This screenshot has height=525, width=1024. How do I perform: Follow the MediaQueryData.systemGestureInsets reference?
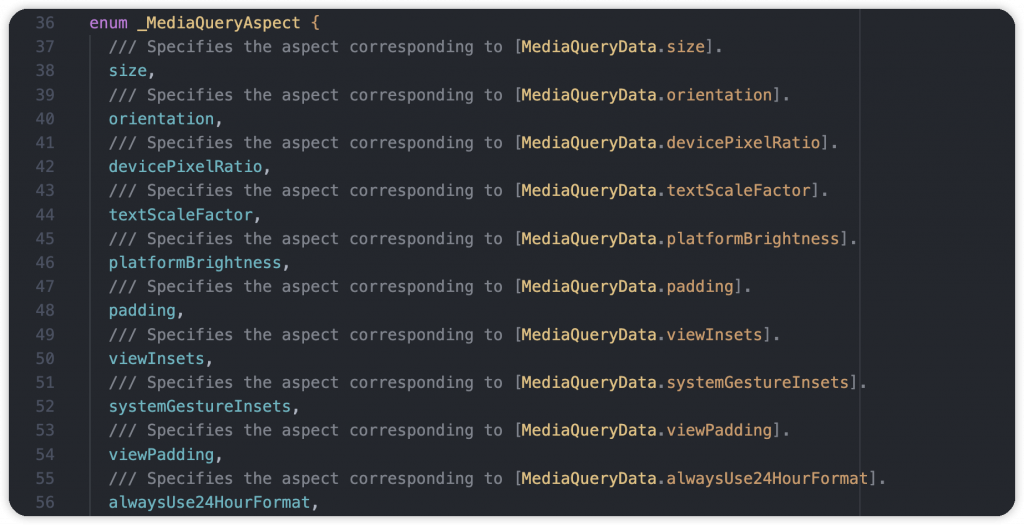[x=685, y=382]
